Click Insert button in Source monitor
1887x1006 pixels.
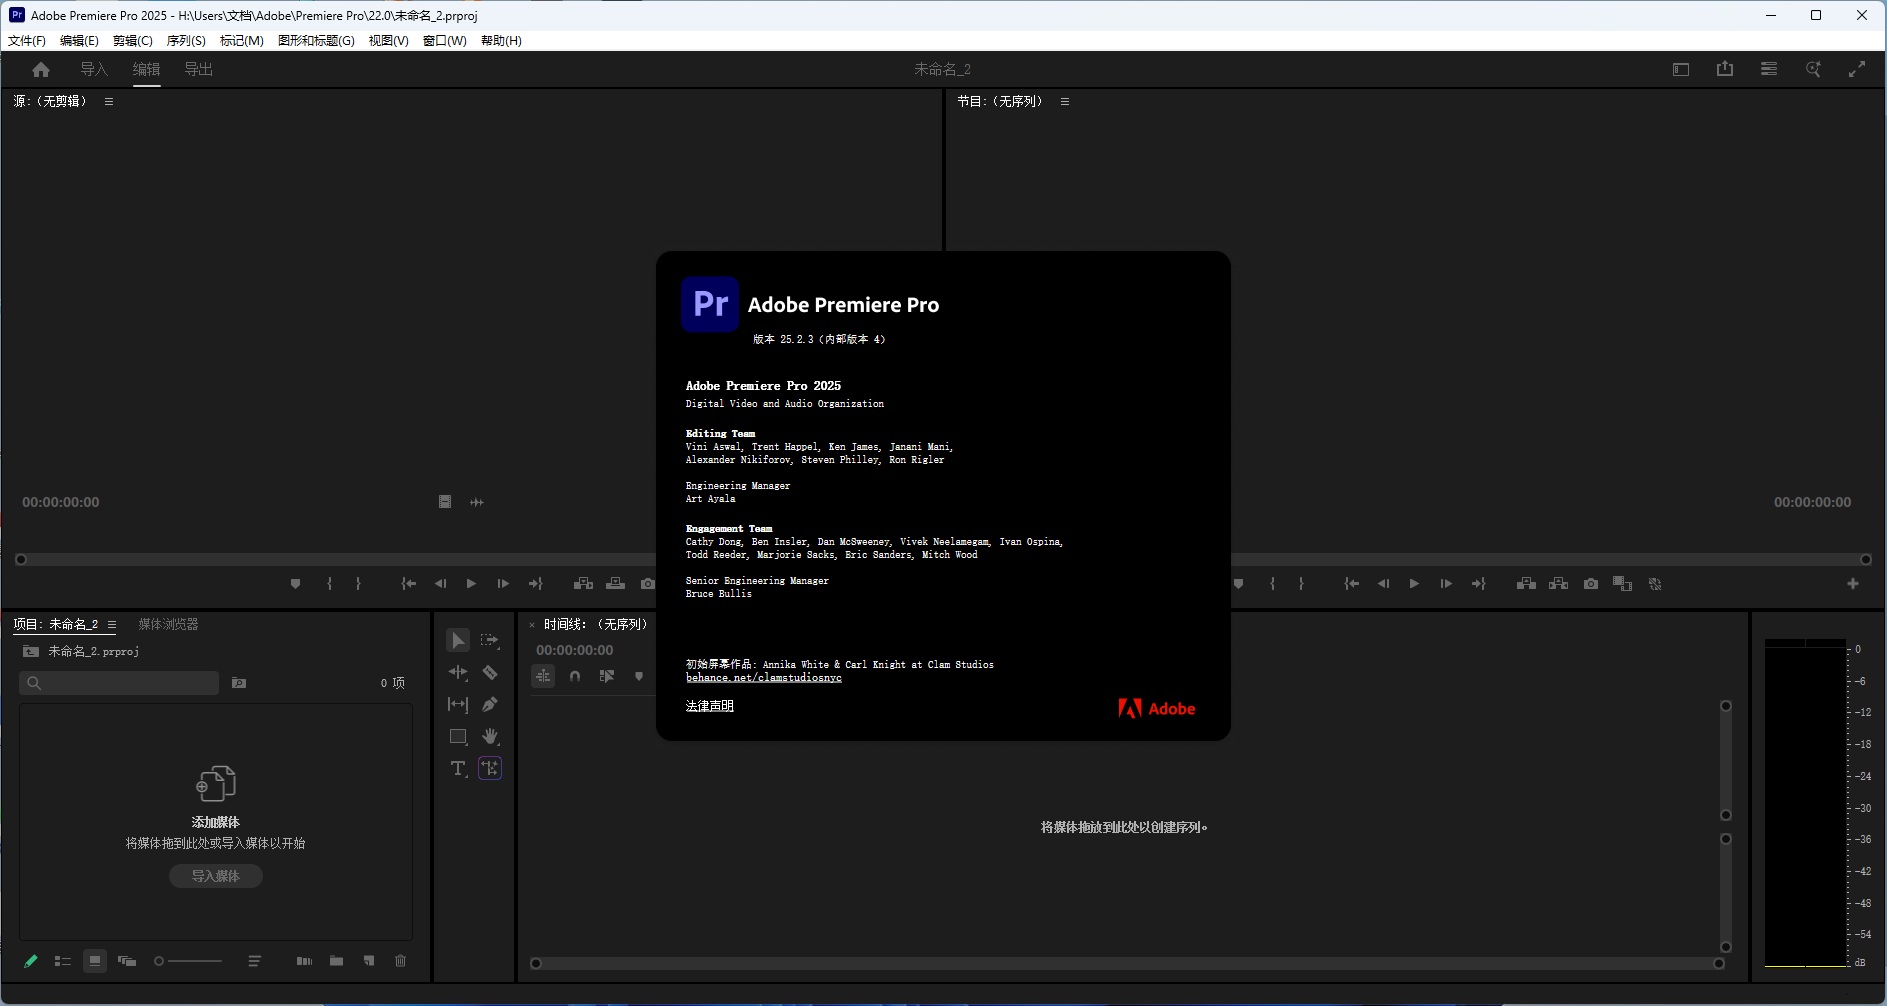click(583, 584)
